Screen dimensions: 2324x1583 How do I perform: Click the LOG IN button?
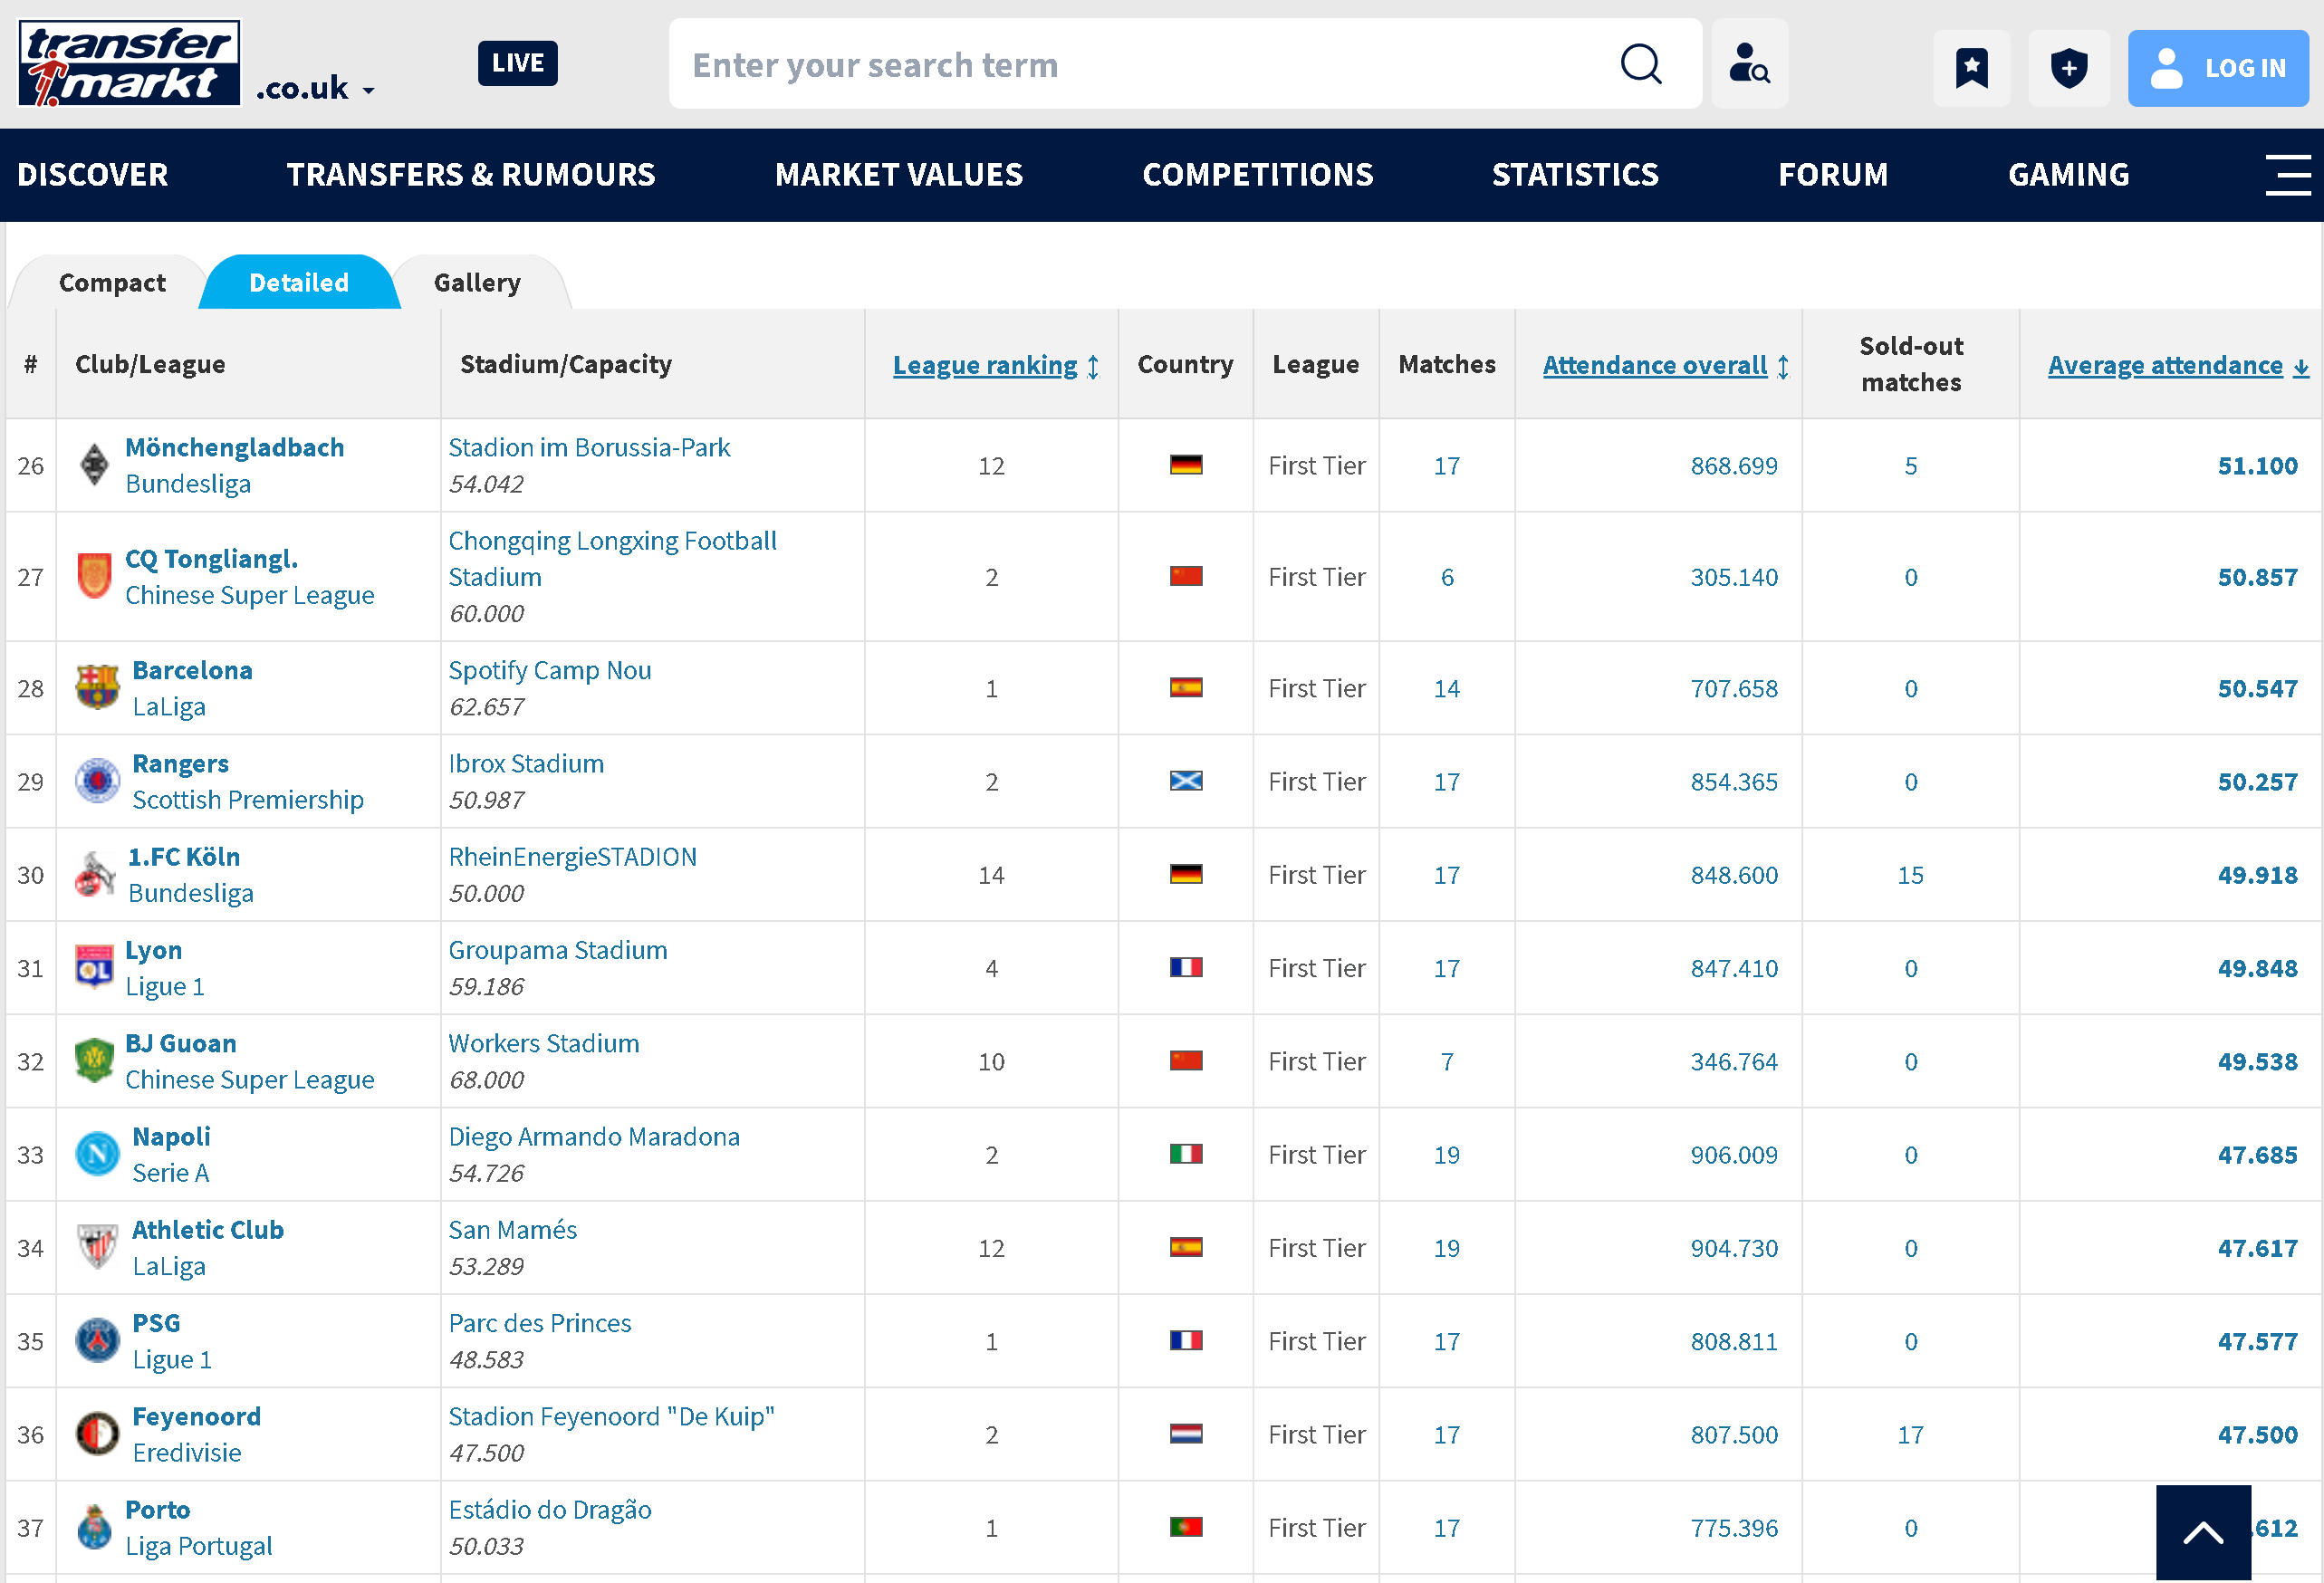[2218, 68]
